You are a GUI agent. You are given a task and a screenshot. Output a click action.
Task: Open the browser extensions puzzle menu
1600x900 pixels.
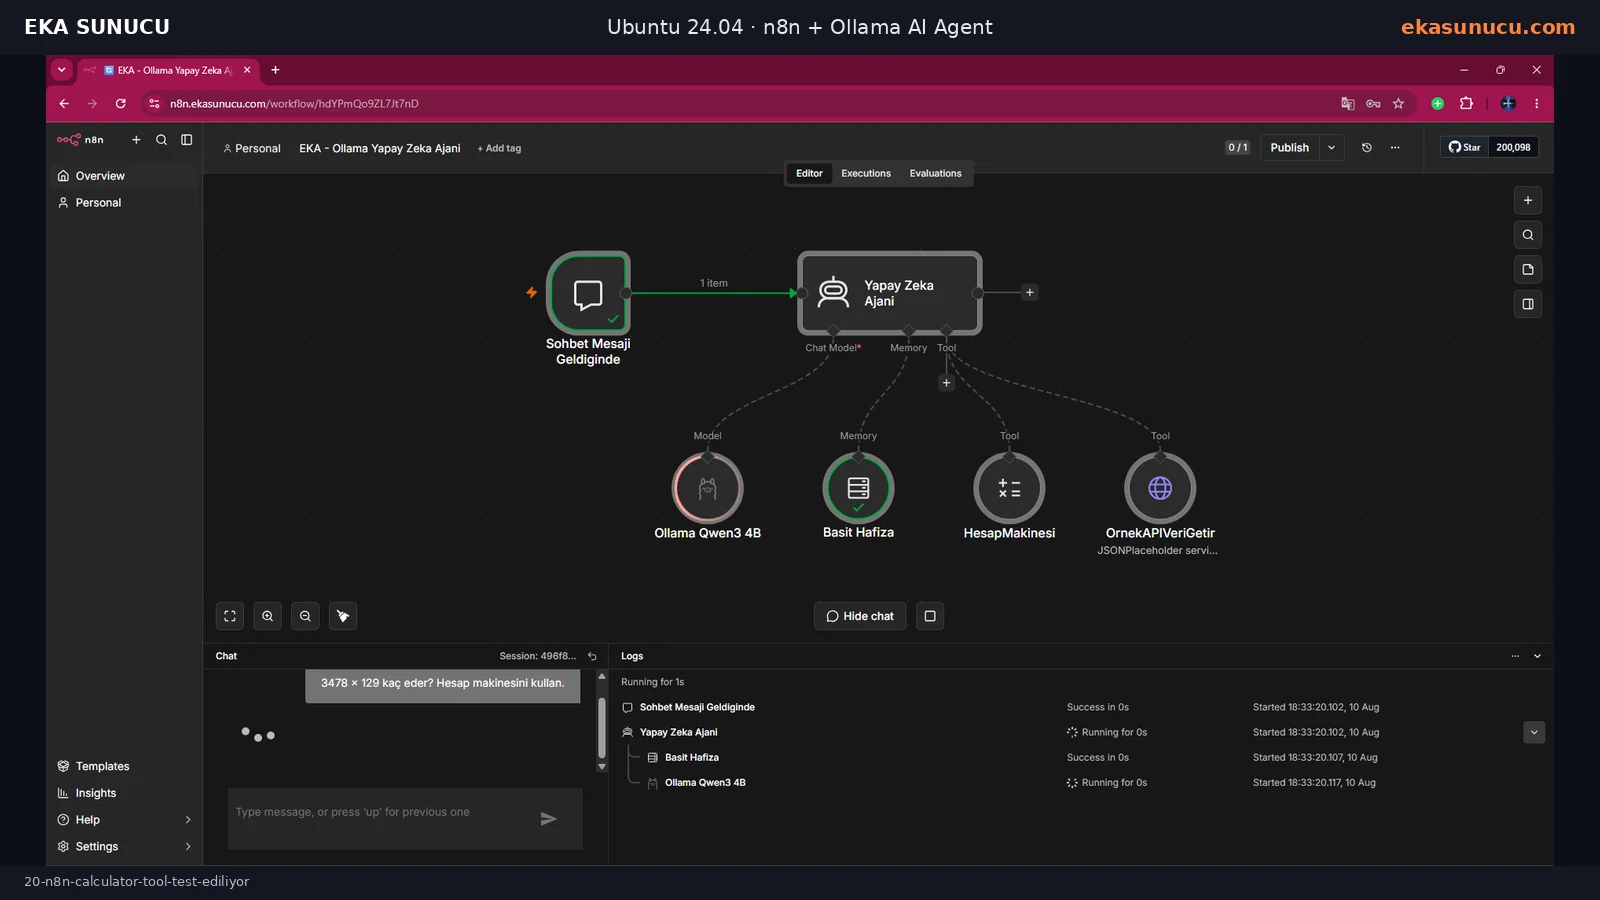[x=1467, y=104]
